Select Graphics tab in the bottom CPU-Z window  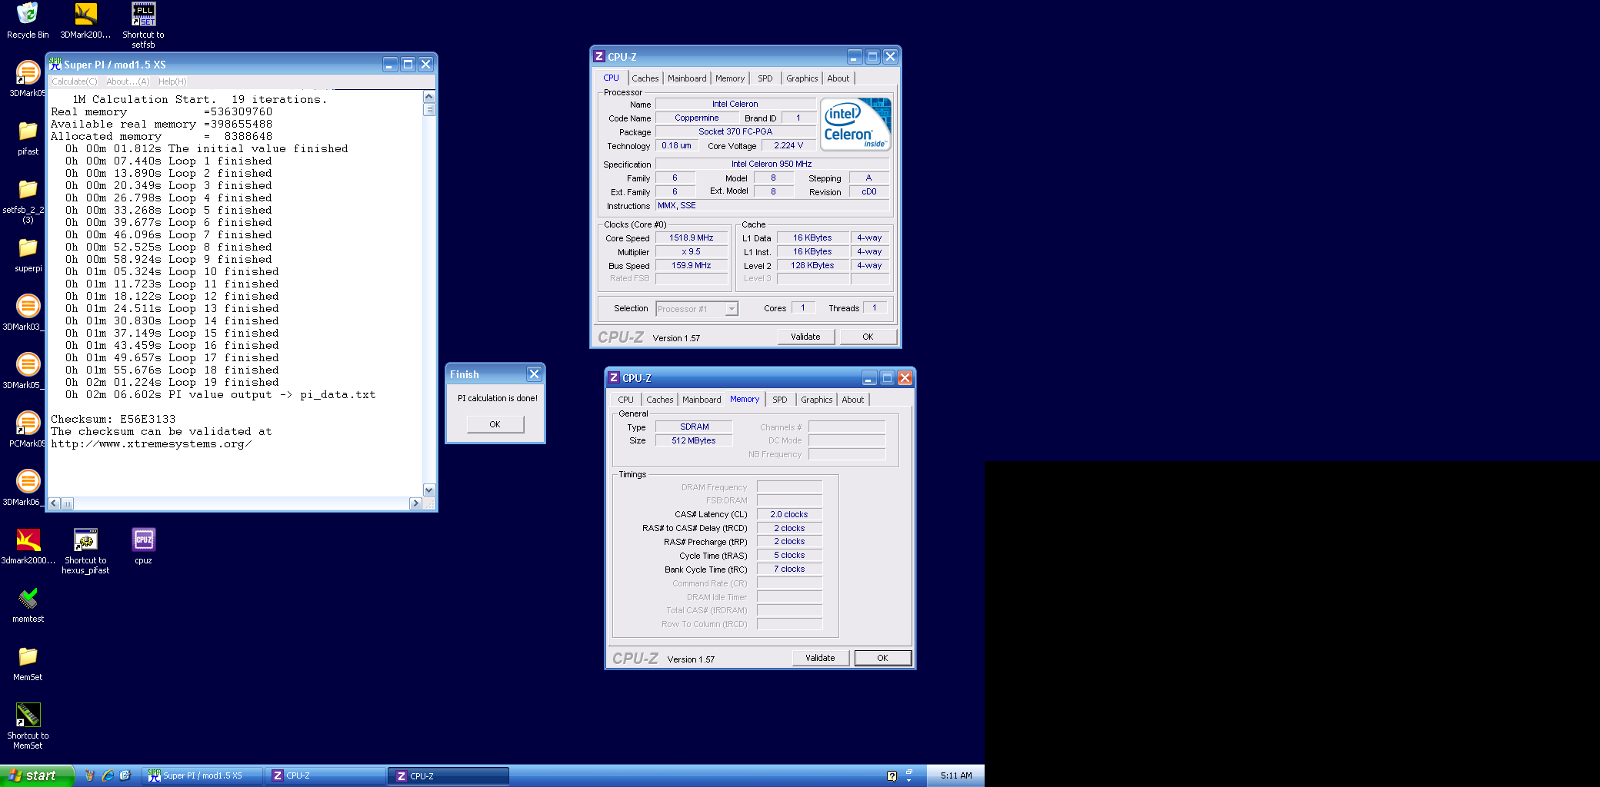(x=817, y=399)
